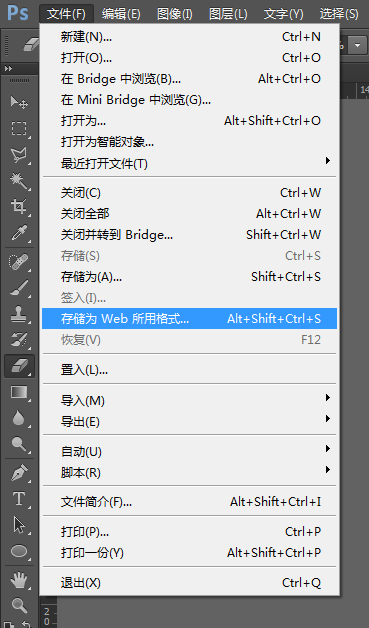Open the tool preset dropdown arrow
Viewport: 369px width, 628px height.
click(357, 45)
